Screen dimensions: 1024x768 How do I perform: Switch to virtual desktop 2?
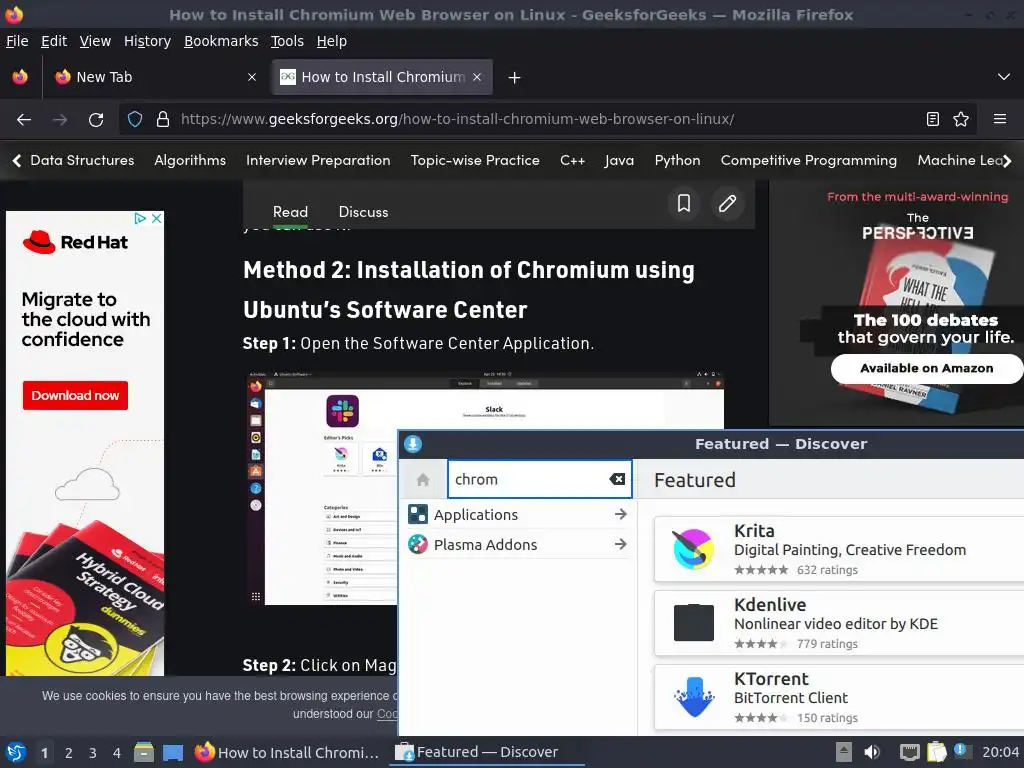pos(69,753)
